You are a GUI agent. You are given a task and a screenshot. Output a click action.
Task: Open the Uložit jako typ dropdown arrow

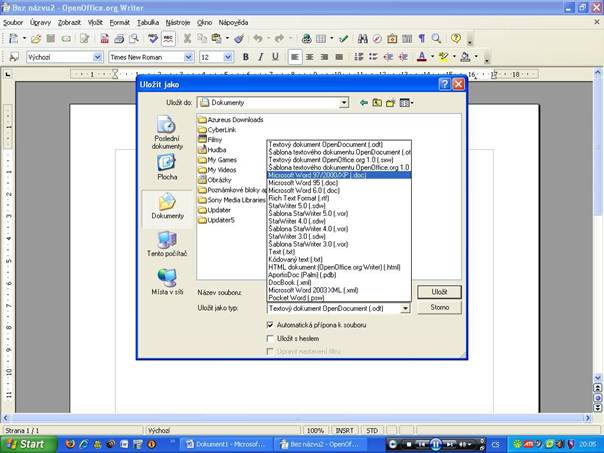pyautogui.click(x=405, y=309)
